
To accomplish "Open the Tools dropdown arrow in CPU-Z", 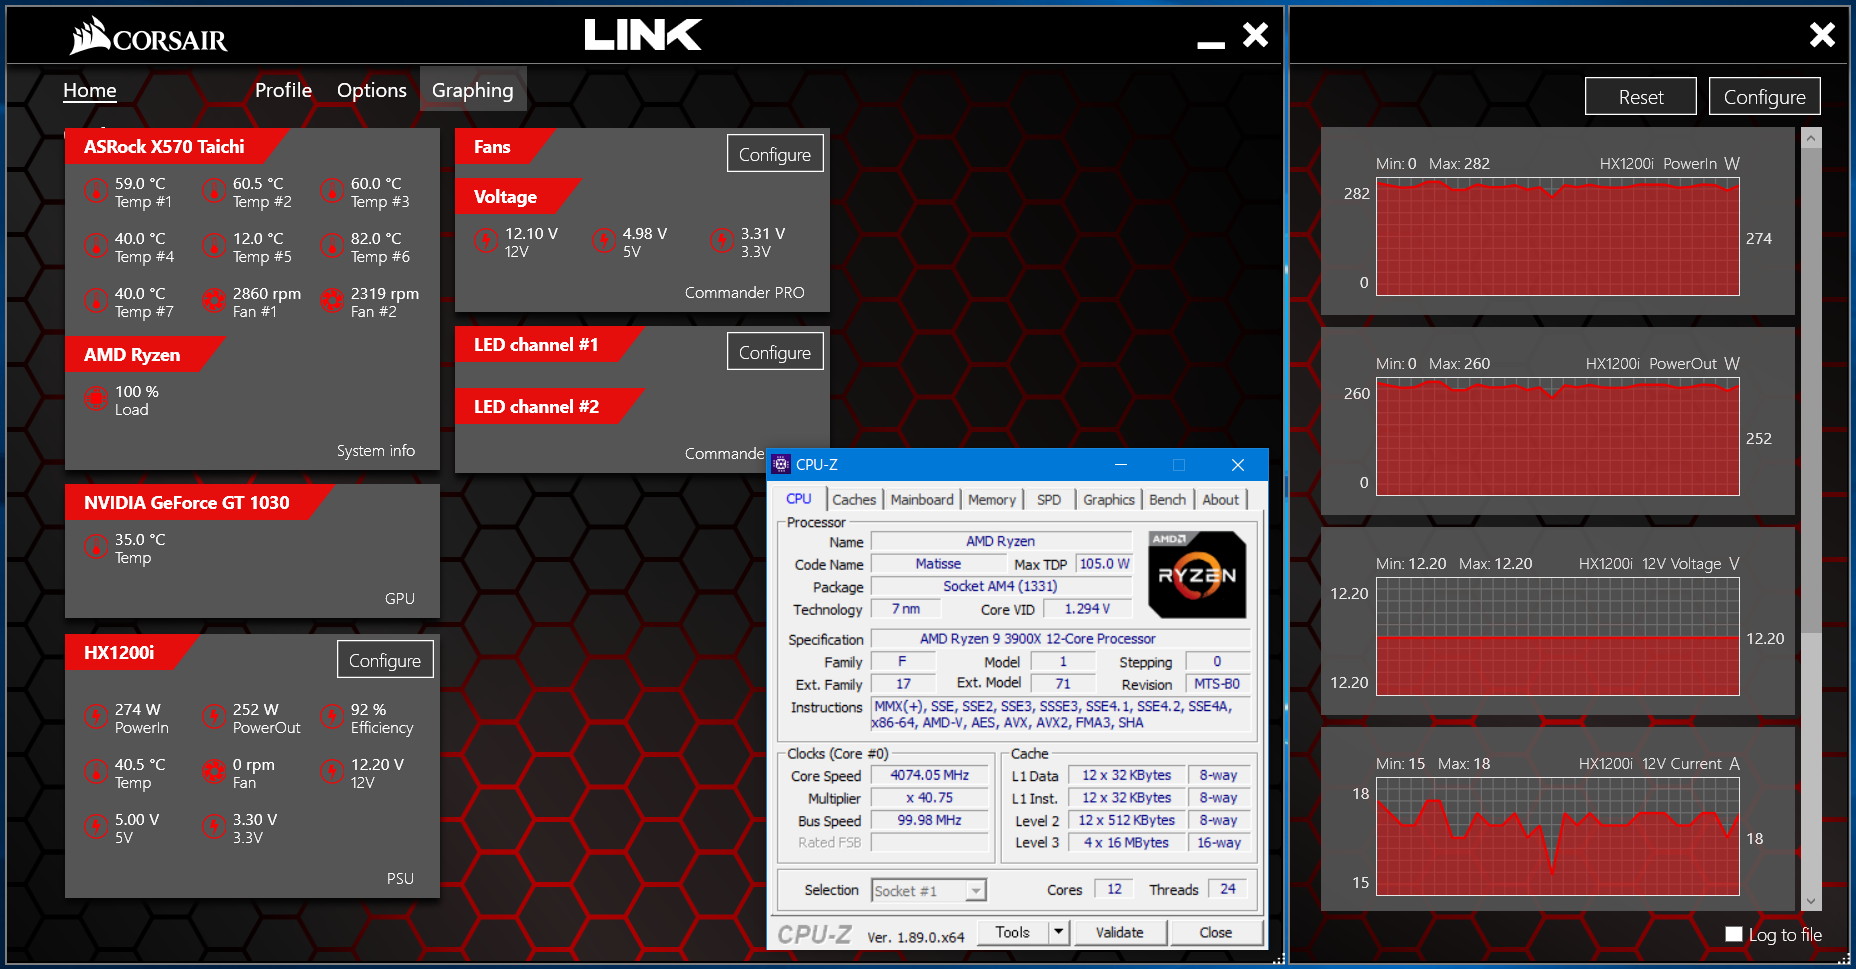I will point(1059,932).
